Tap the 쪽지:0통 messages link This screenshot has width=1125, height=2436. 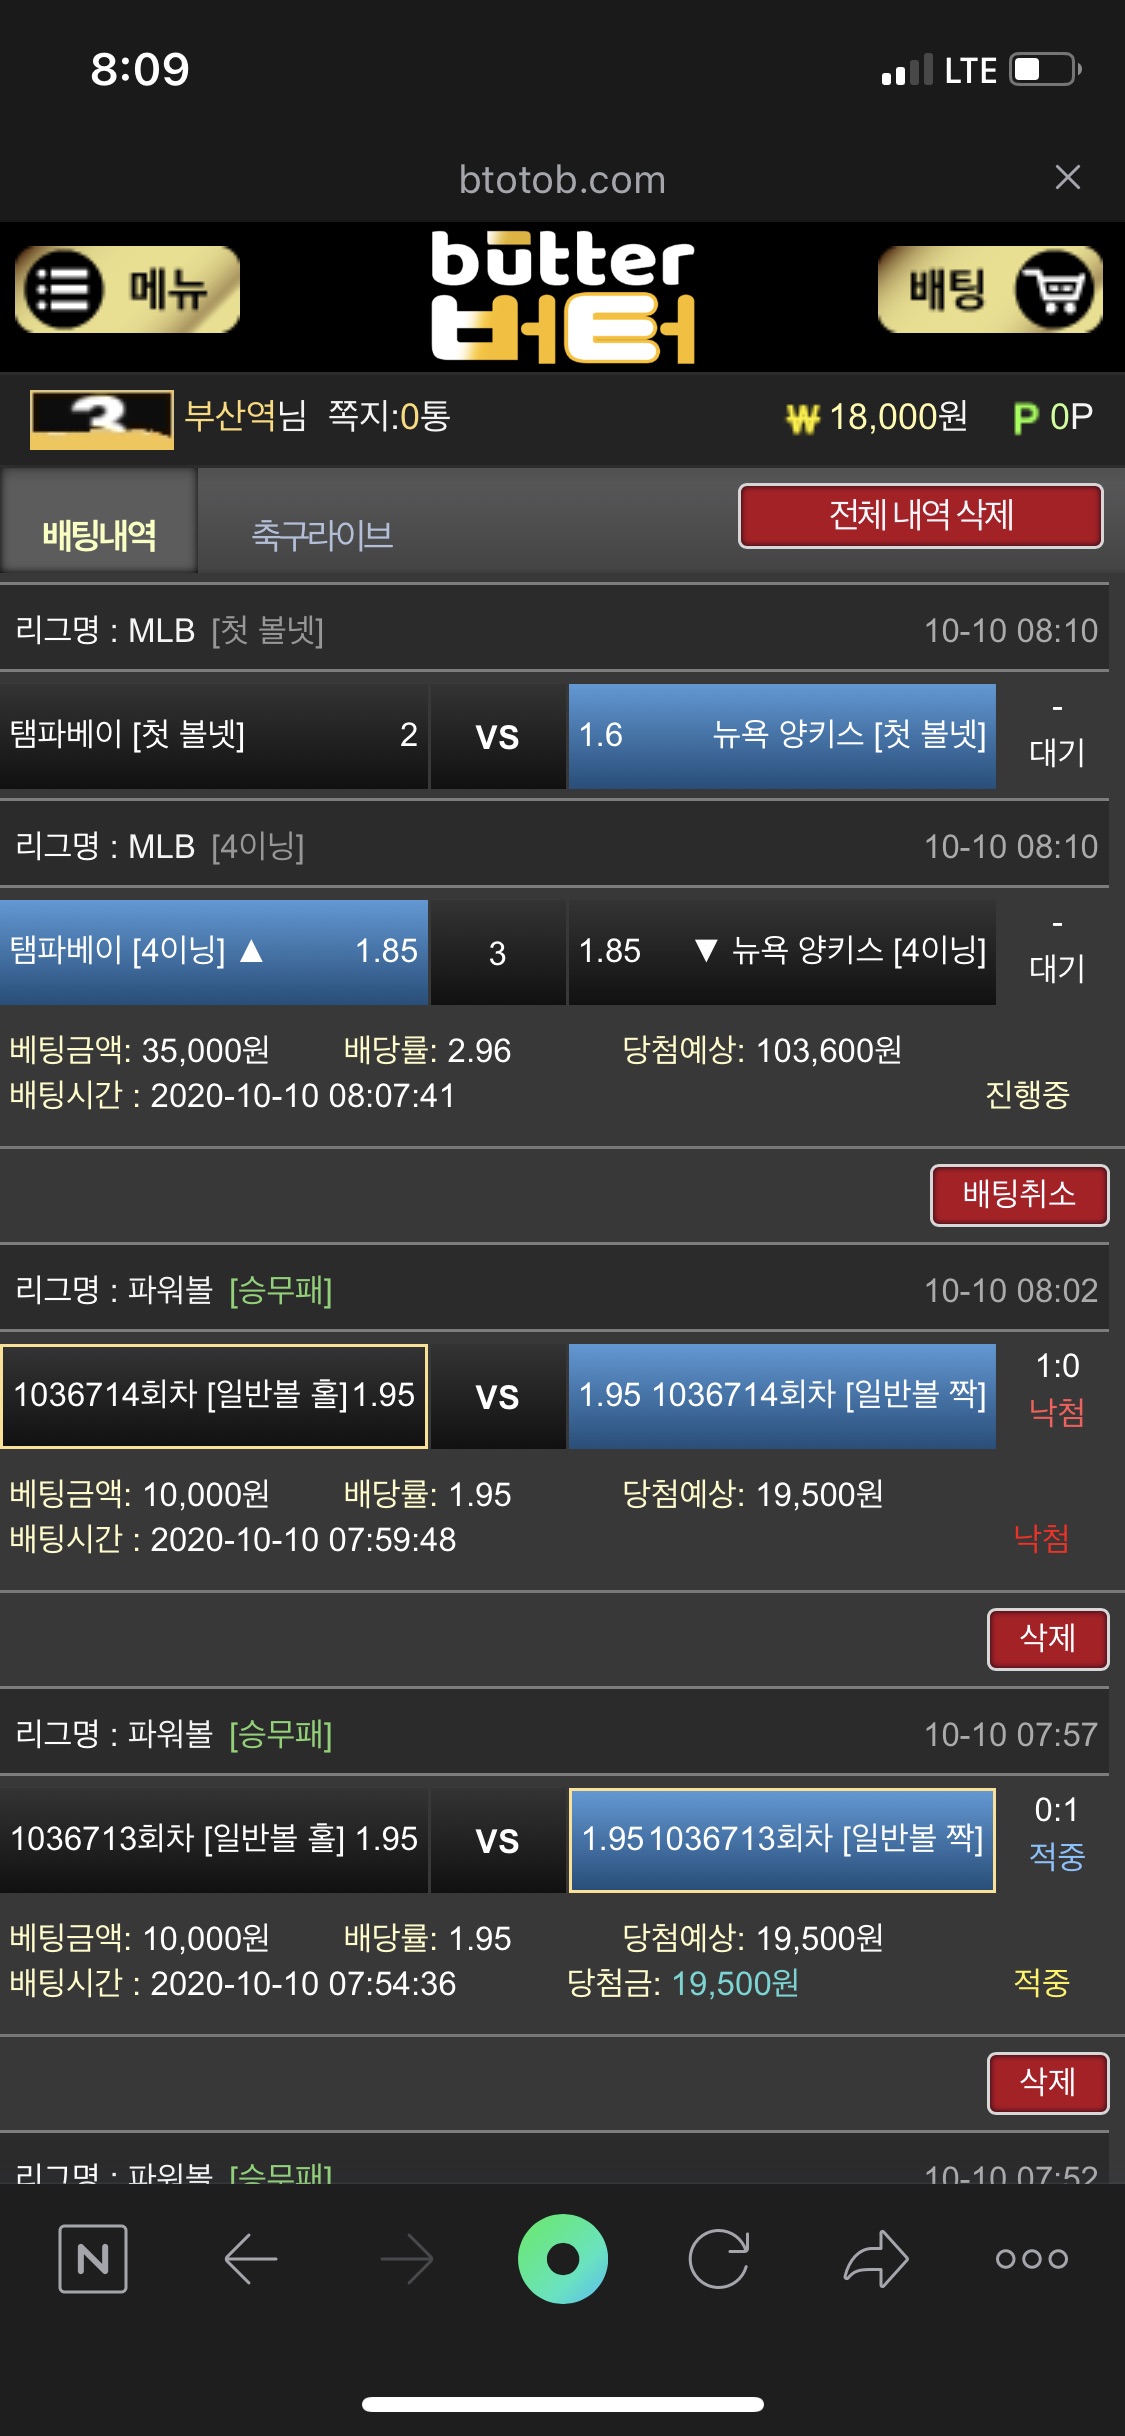pyautogui.click(x=389, y=416)
